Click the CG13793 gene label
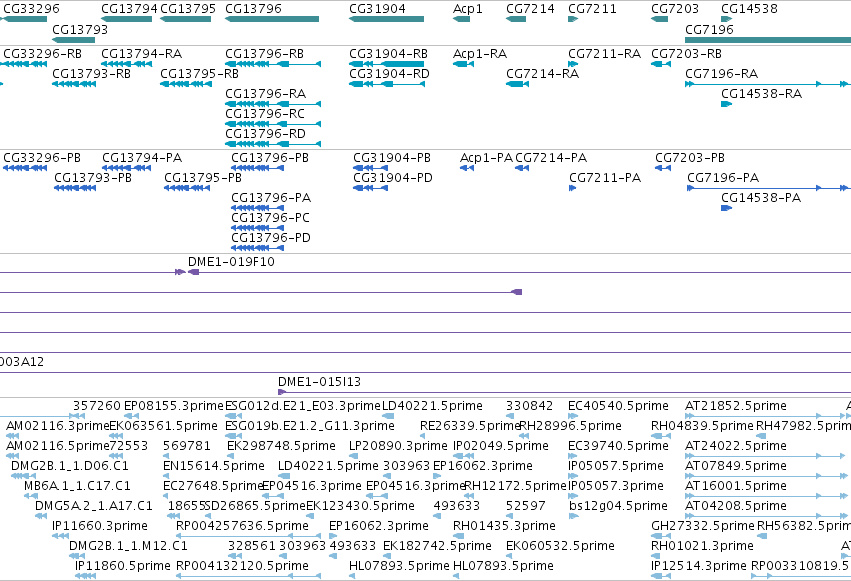The image size is (851, 581). tap(80, 29)
